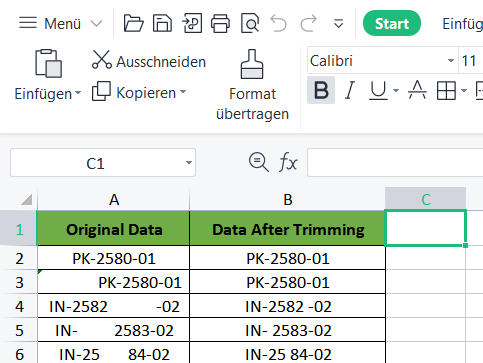Select cell B6 showing IN-25 84-02
The width and height of the screenshot is (483, 363).
[288, 353]
